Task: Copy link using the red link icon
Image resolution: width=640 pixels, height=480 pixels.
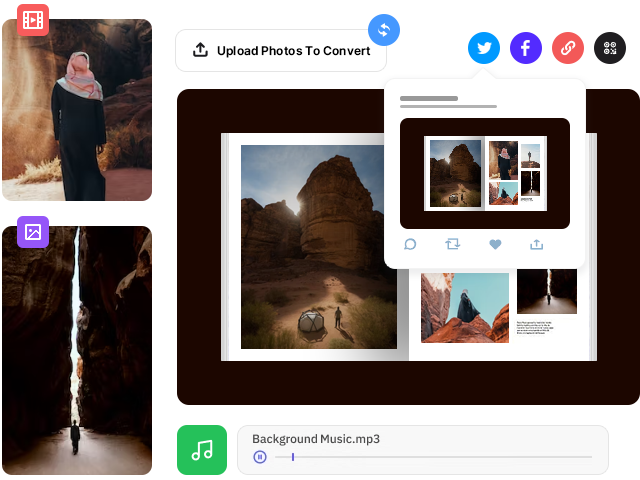Action: (568, 48)
